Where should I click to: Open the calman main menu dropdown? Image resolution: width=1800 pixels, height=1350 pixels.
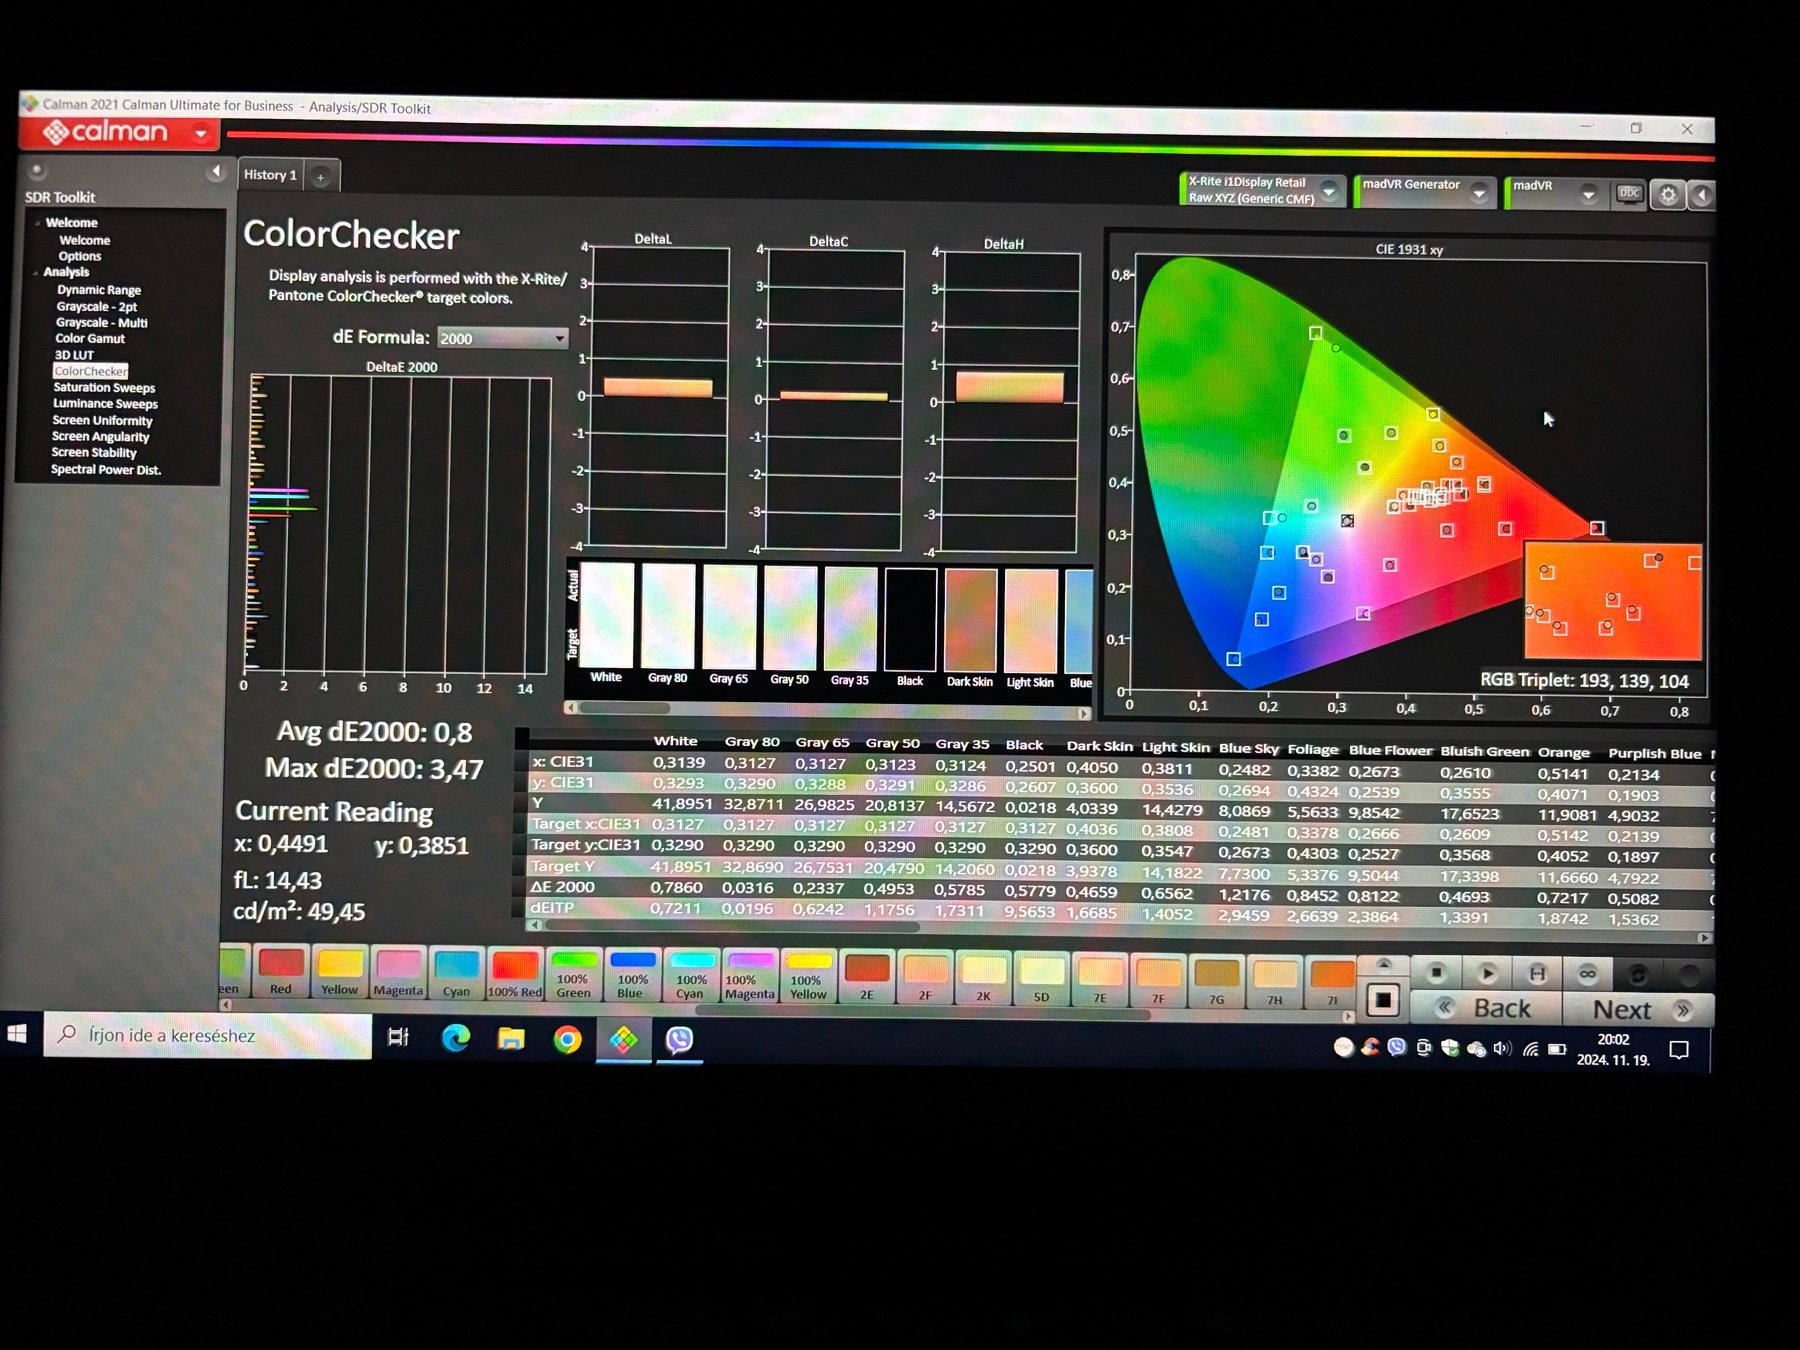point(201,133)
